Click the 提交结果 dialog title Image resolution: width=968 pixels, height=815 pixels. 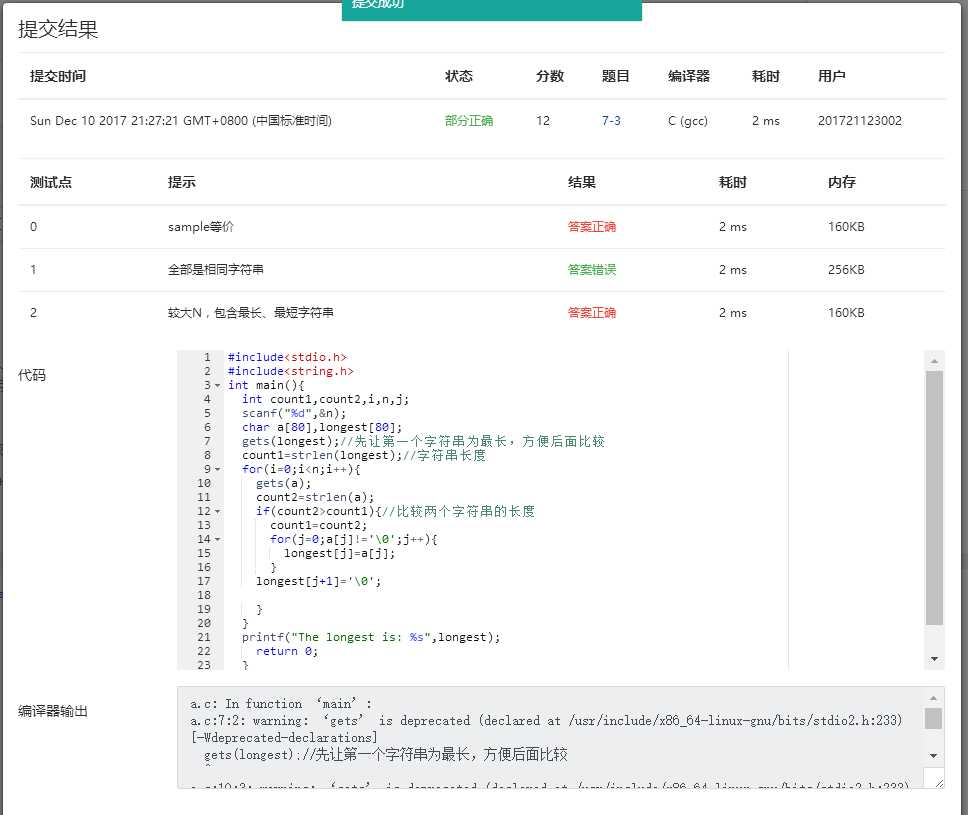58,29
